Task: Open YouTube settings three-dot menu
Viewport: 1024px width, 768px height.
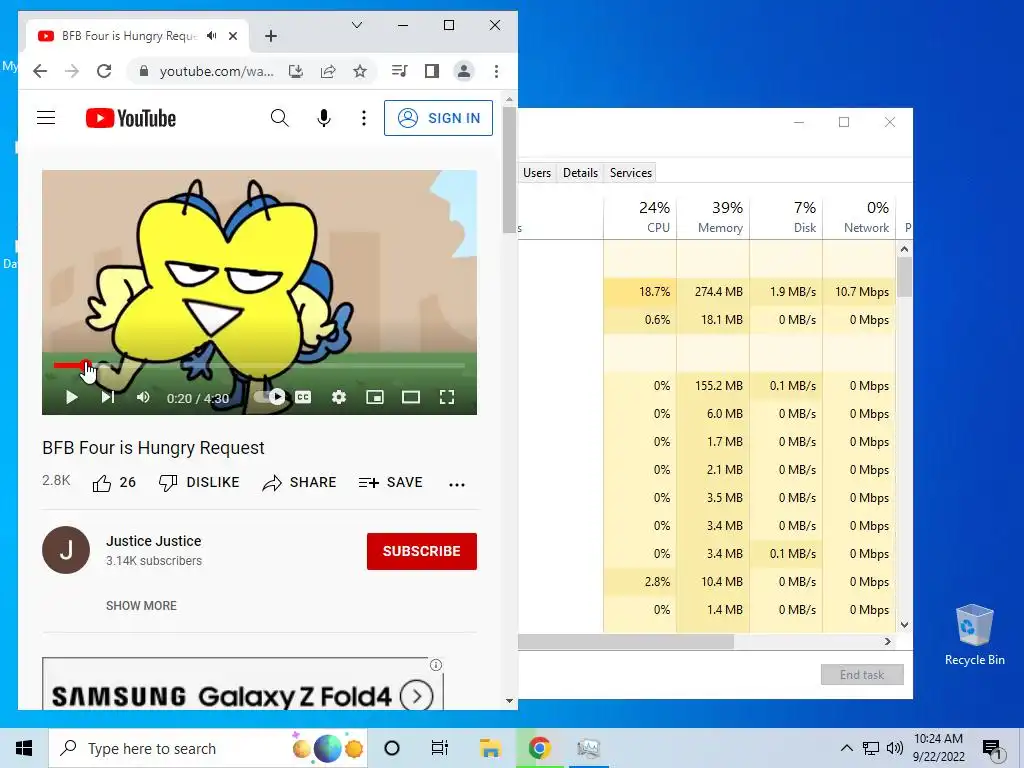Action: (x=364, y=118)
